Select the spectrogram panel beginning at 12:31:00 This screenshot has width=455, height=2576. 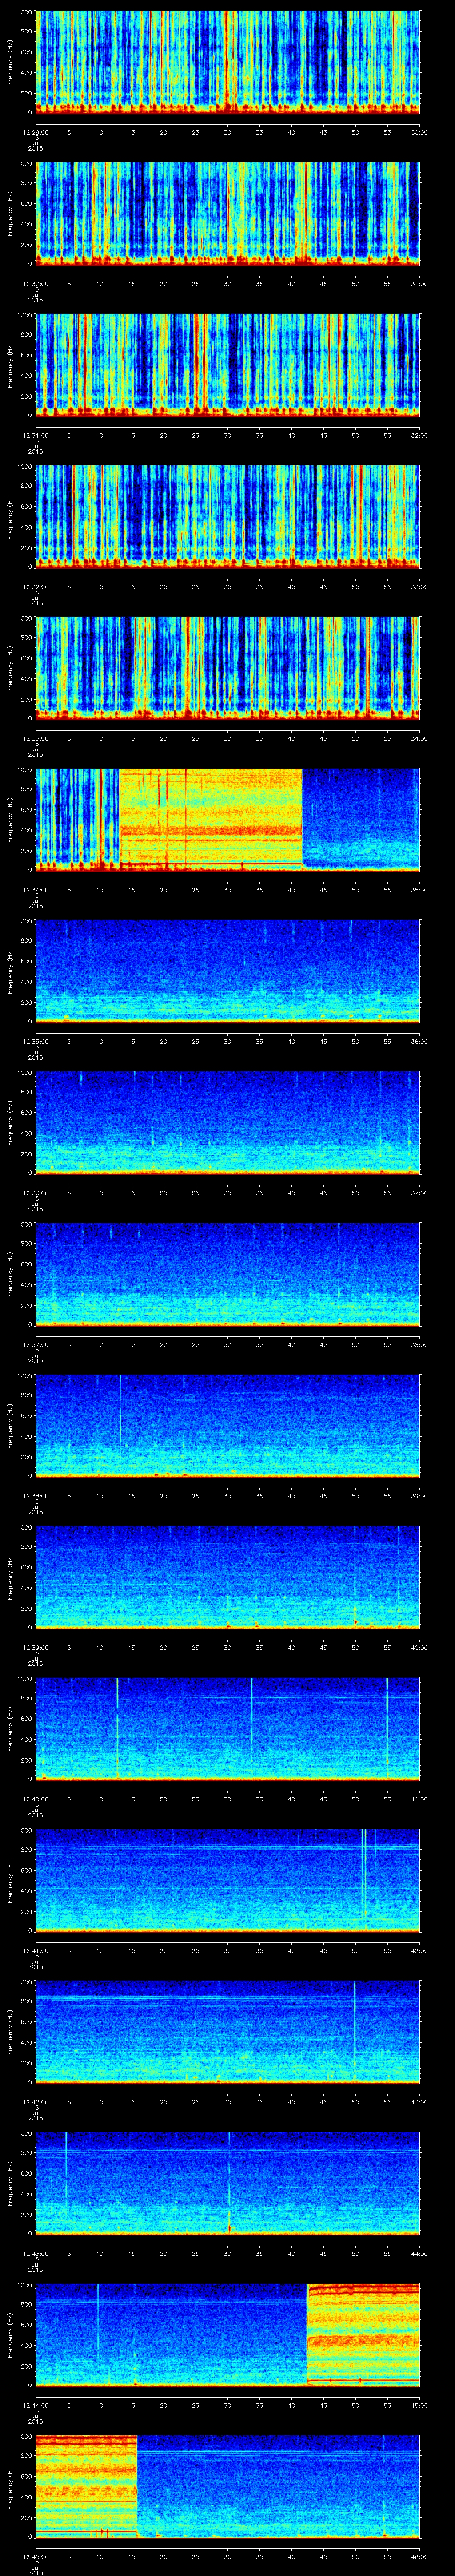pos(228,365)
